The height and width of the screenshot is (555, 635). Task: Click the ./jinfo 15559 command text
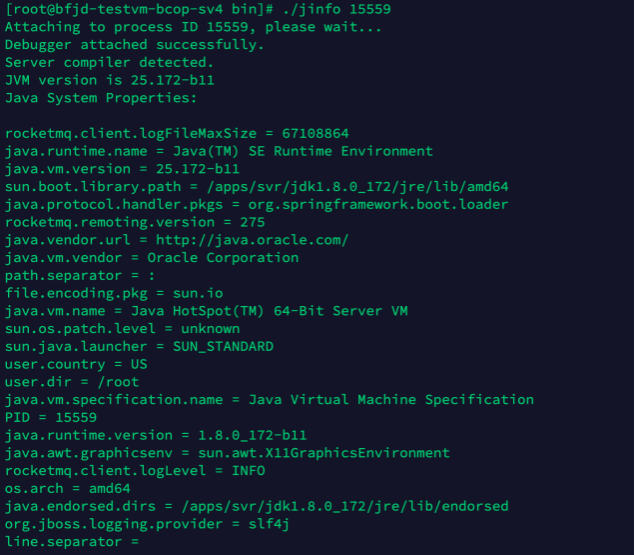click(x=337, y=9)
